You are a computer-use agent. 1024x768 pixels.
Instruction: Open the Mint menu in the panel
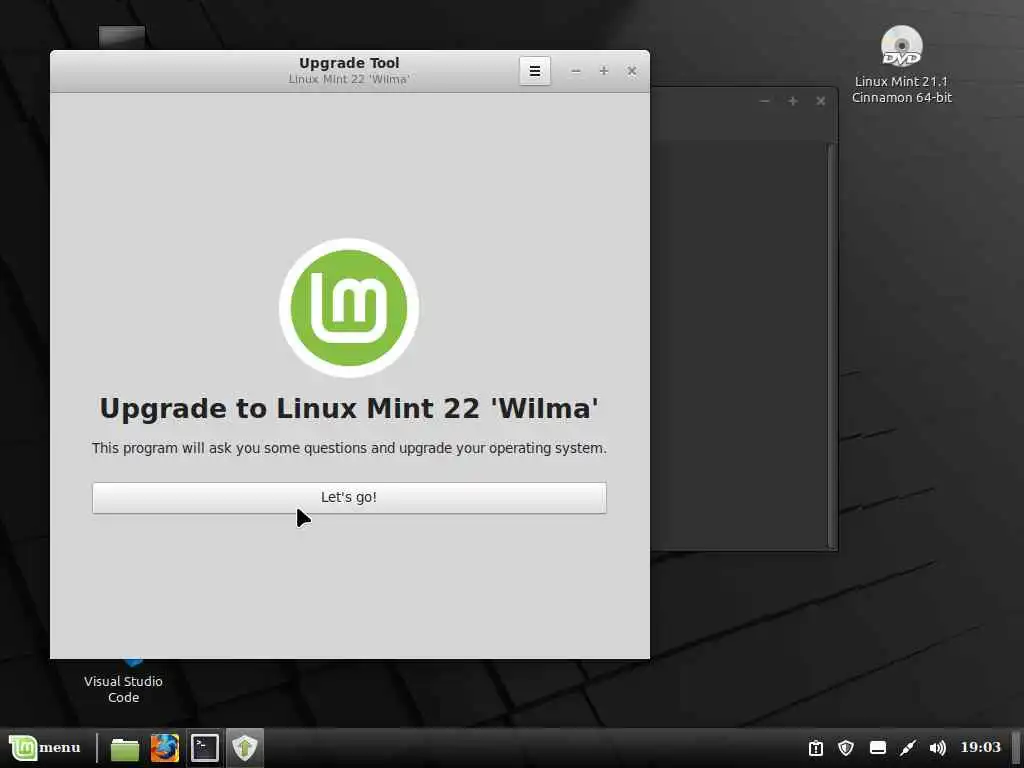[44, 747]
